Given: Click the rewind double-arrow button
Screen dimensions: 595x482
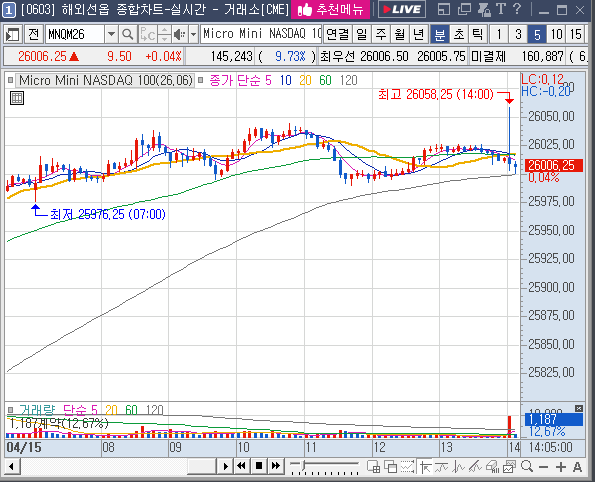Looking at the screenshot, I should pos(242,466).
